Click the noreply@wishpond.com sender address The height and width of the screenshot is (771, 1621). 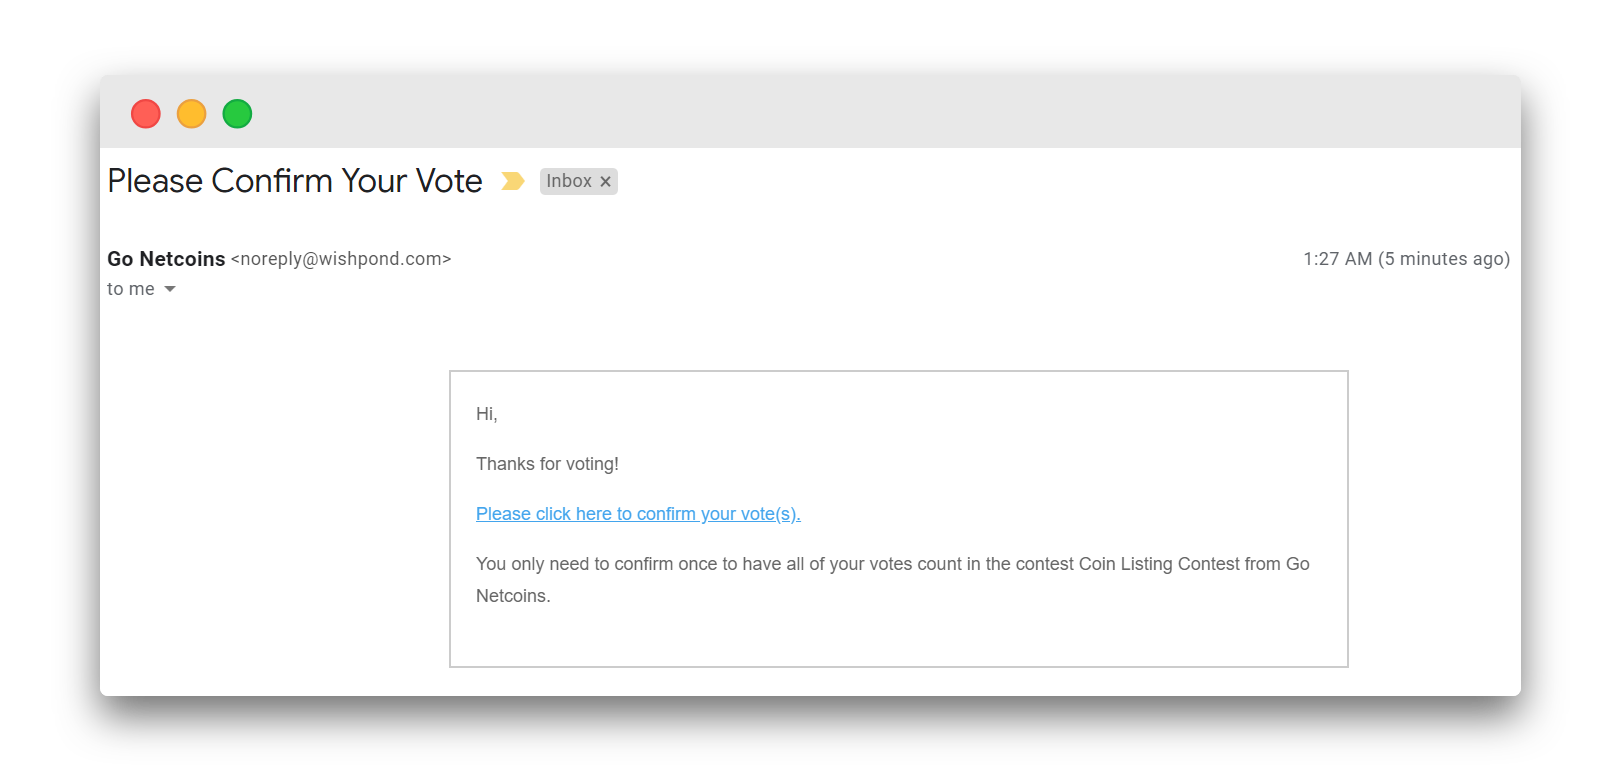point(341,259)
